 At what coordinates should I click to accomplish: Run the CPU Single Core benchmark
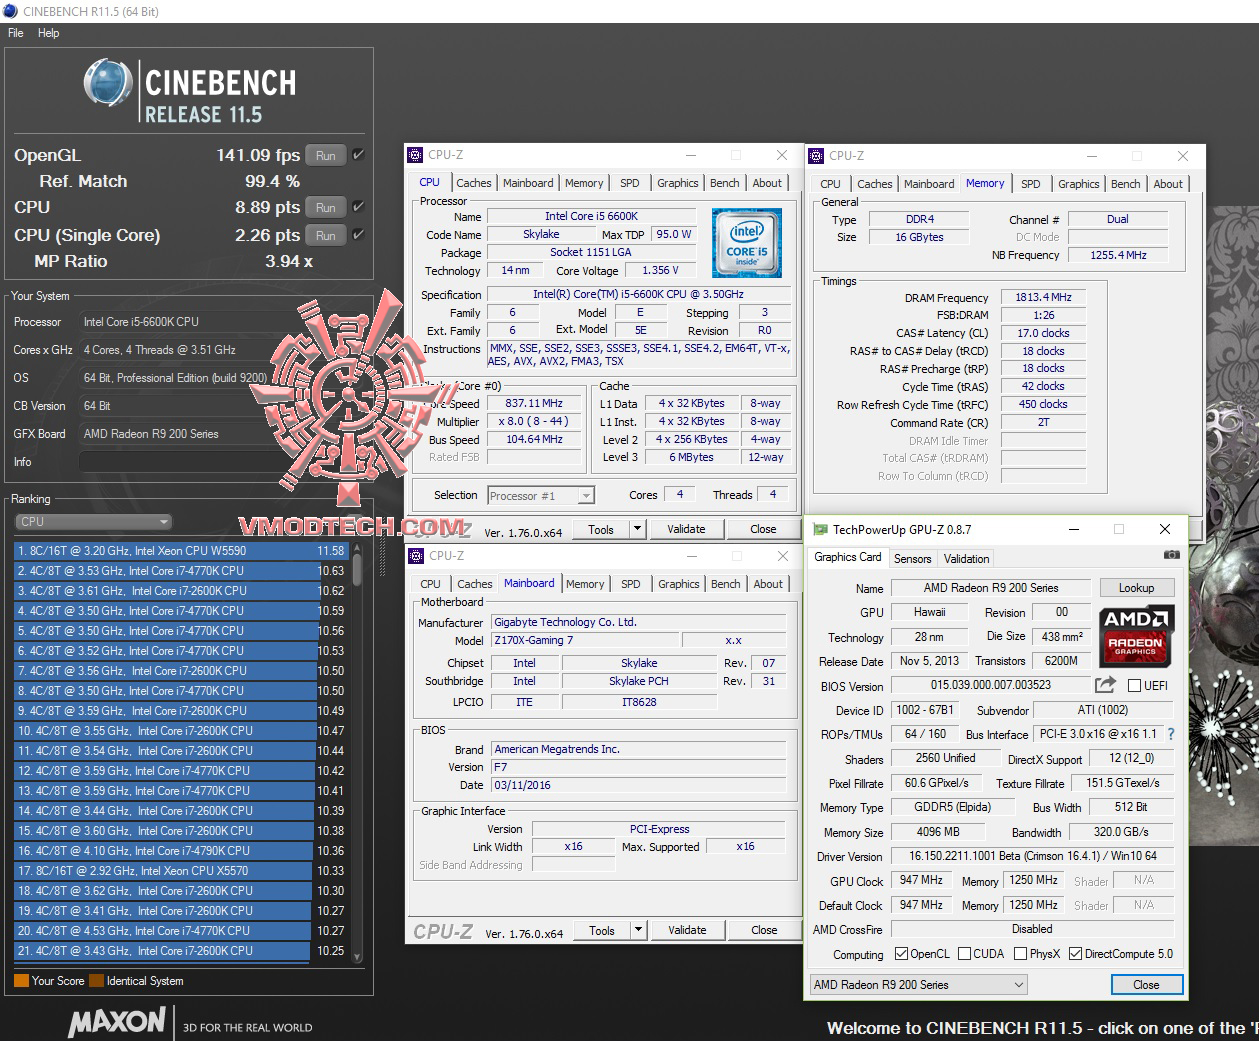click(326, 236)
